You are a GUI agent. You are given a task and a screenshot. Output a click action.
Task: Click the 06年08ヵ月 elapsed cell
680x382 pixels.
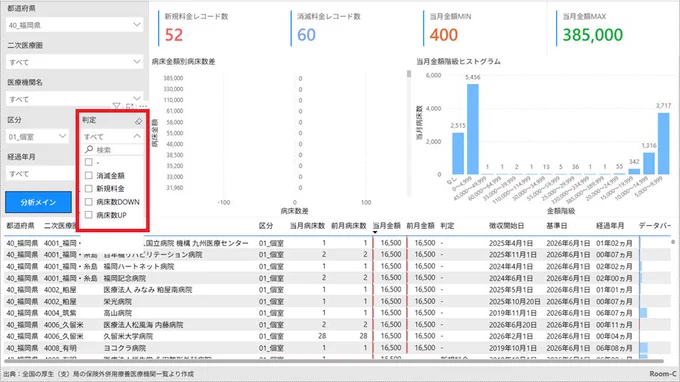click(x=614, y=348)
